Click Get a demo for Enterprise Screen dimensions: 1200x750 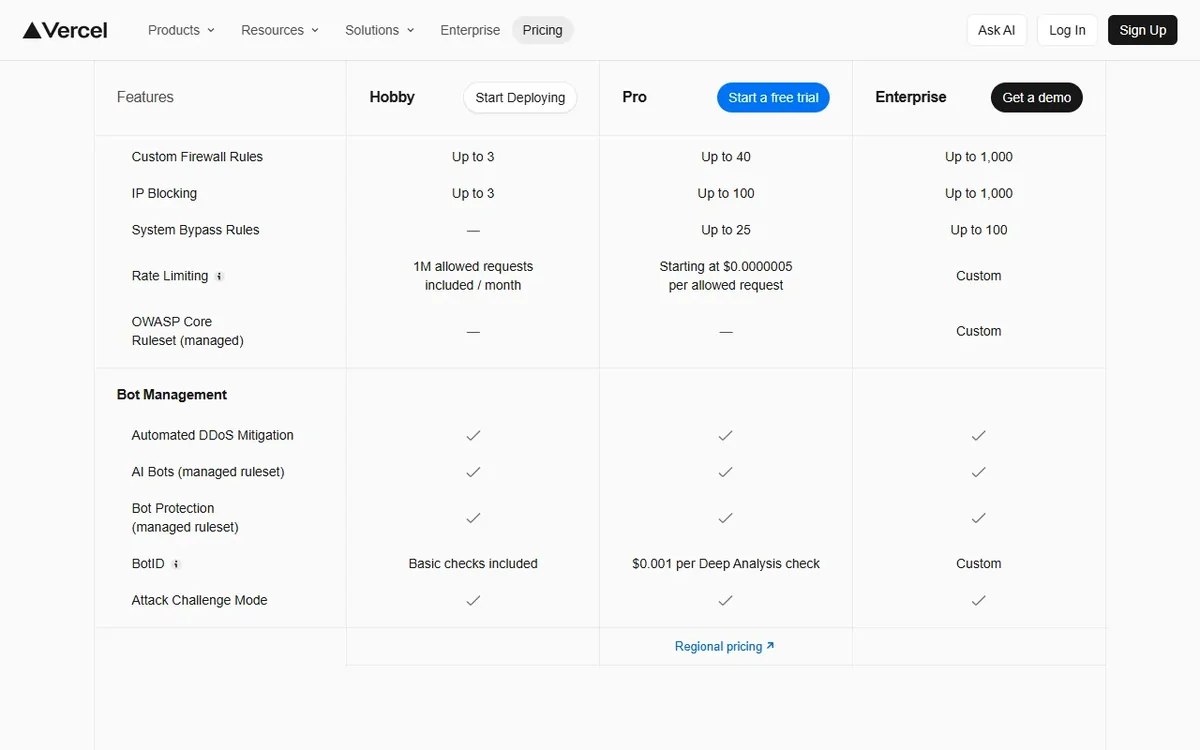1036,97
